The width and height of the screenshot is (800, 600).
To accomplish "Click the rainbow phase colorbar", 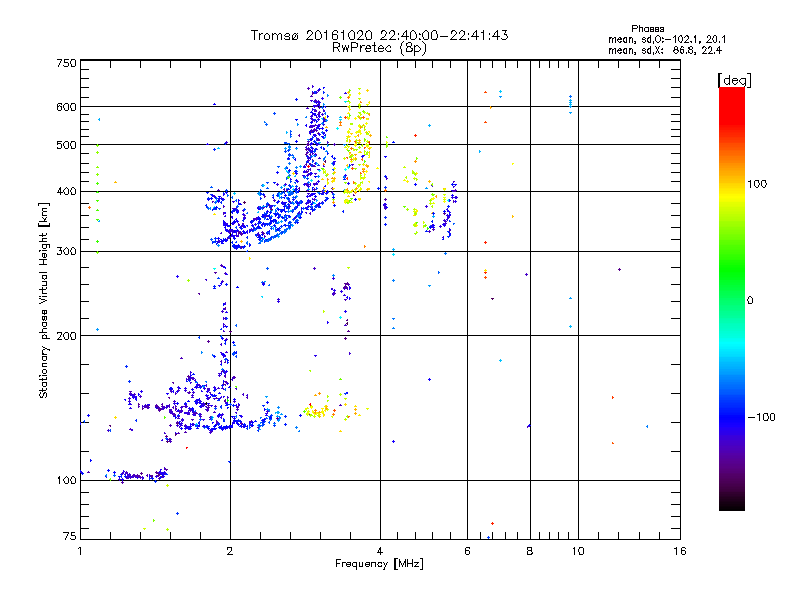I will point(732,299).
